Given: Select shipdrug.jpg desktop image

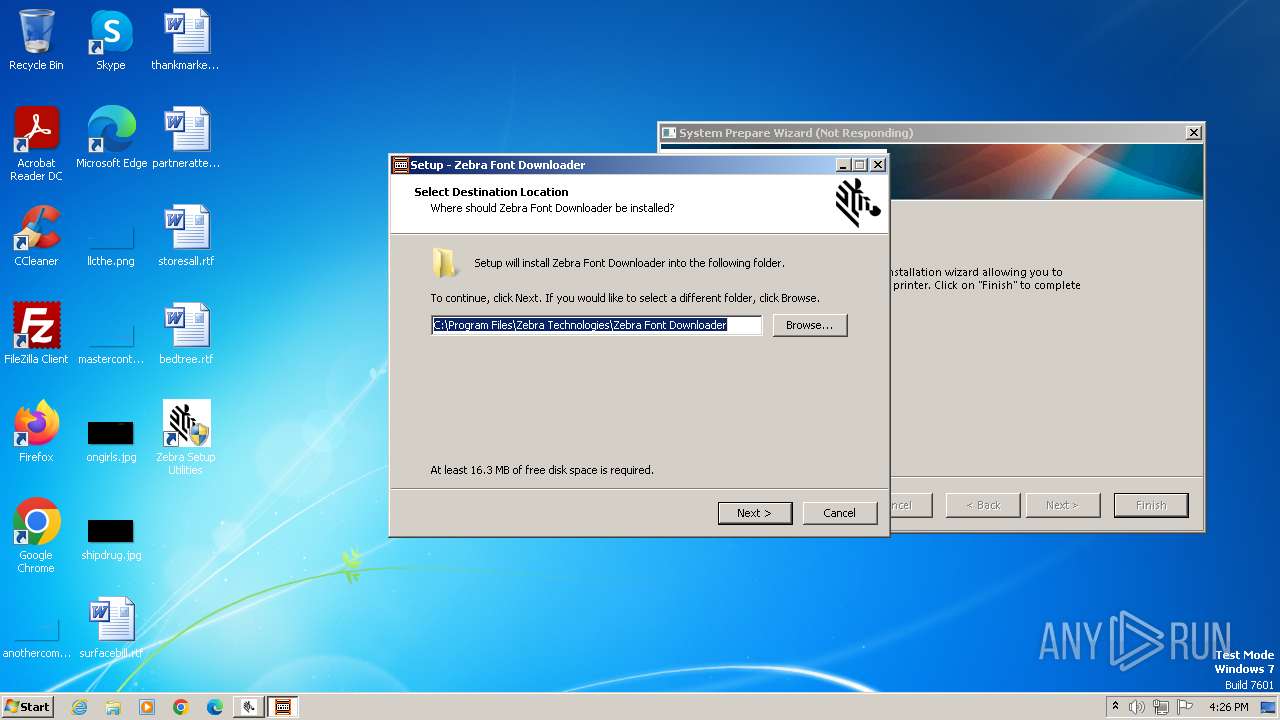Looking at the screenshot, I should click(111, 539).
